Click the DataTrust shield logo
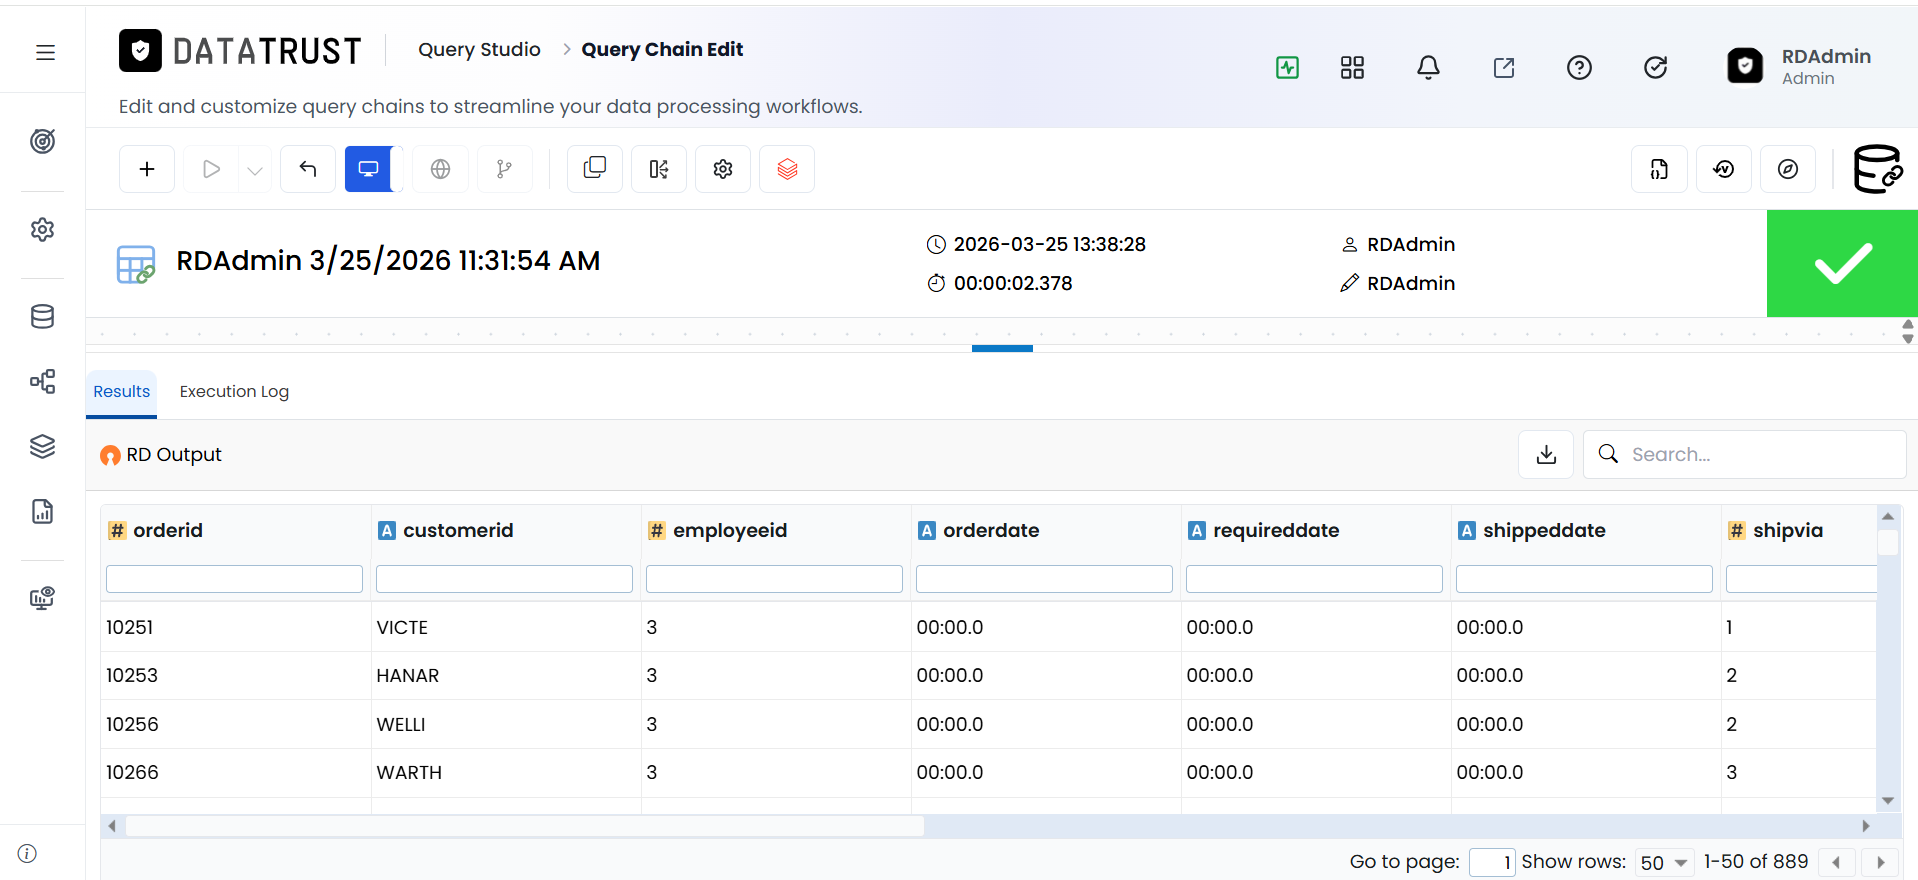Screen dimensions: 1918x880 pyautogui.click(x=140, y=50)
